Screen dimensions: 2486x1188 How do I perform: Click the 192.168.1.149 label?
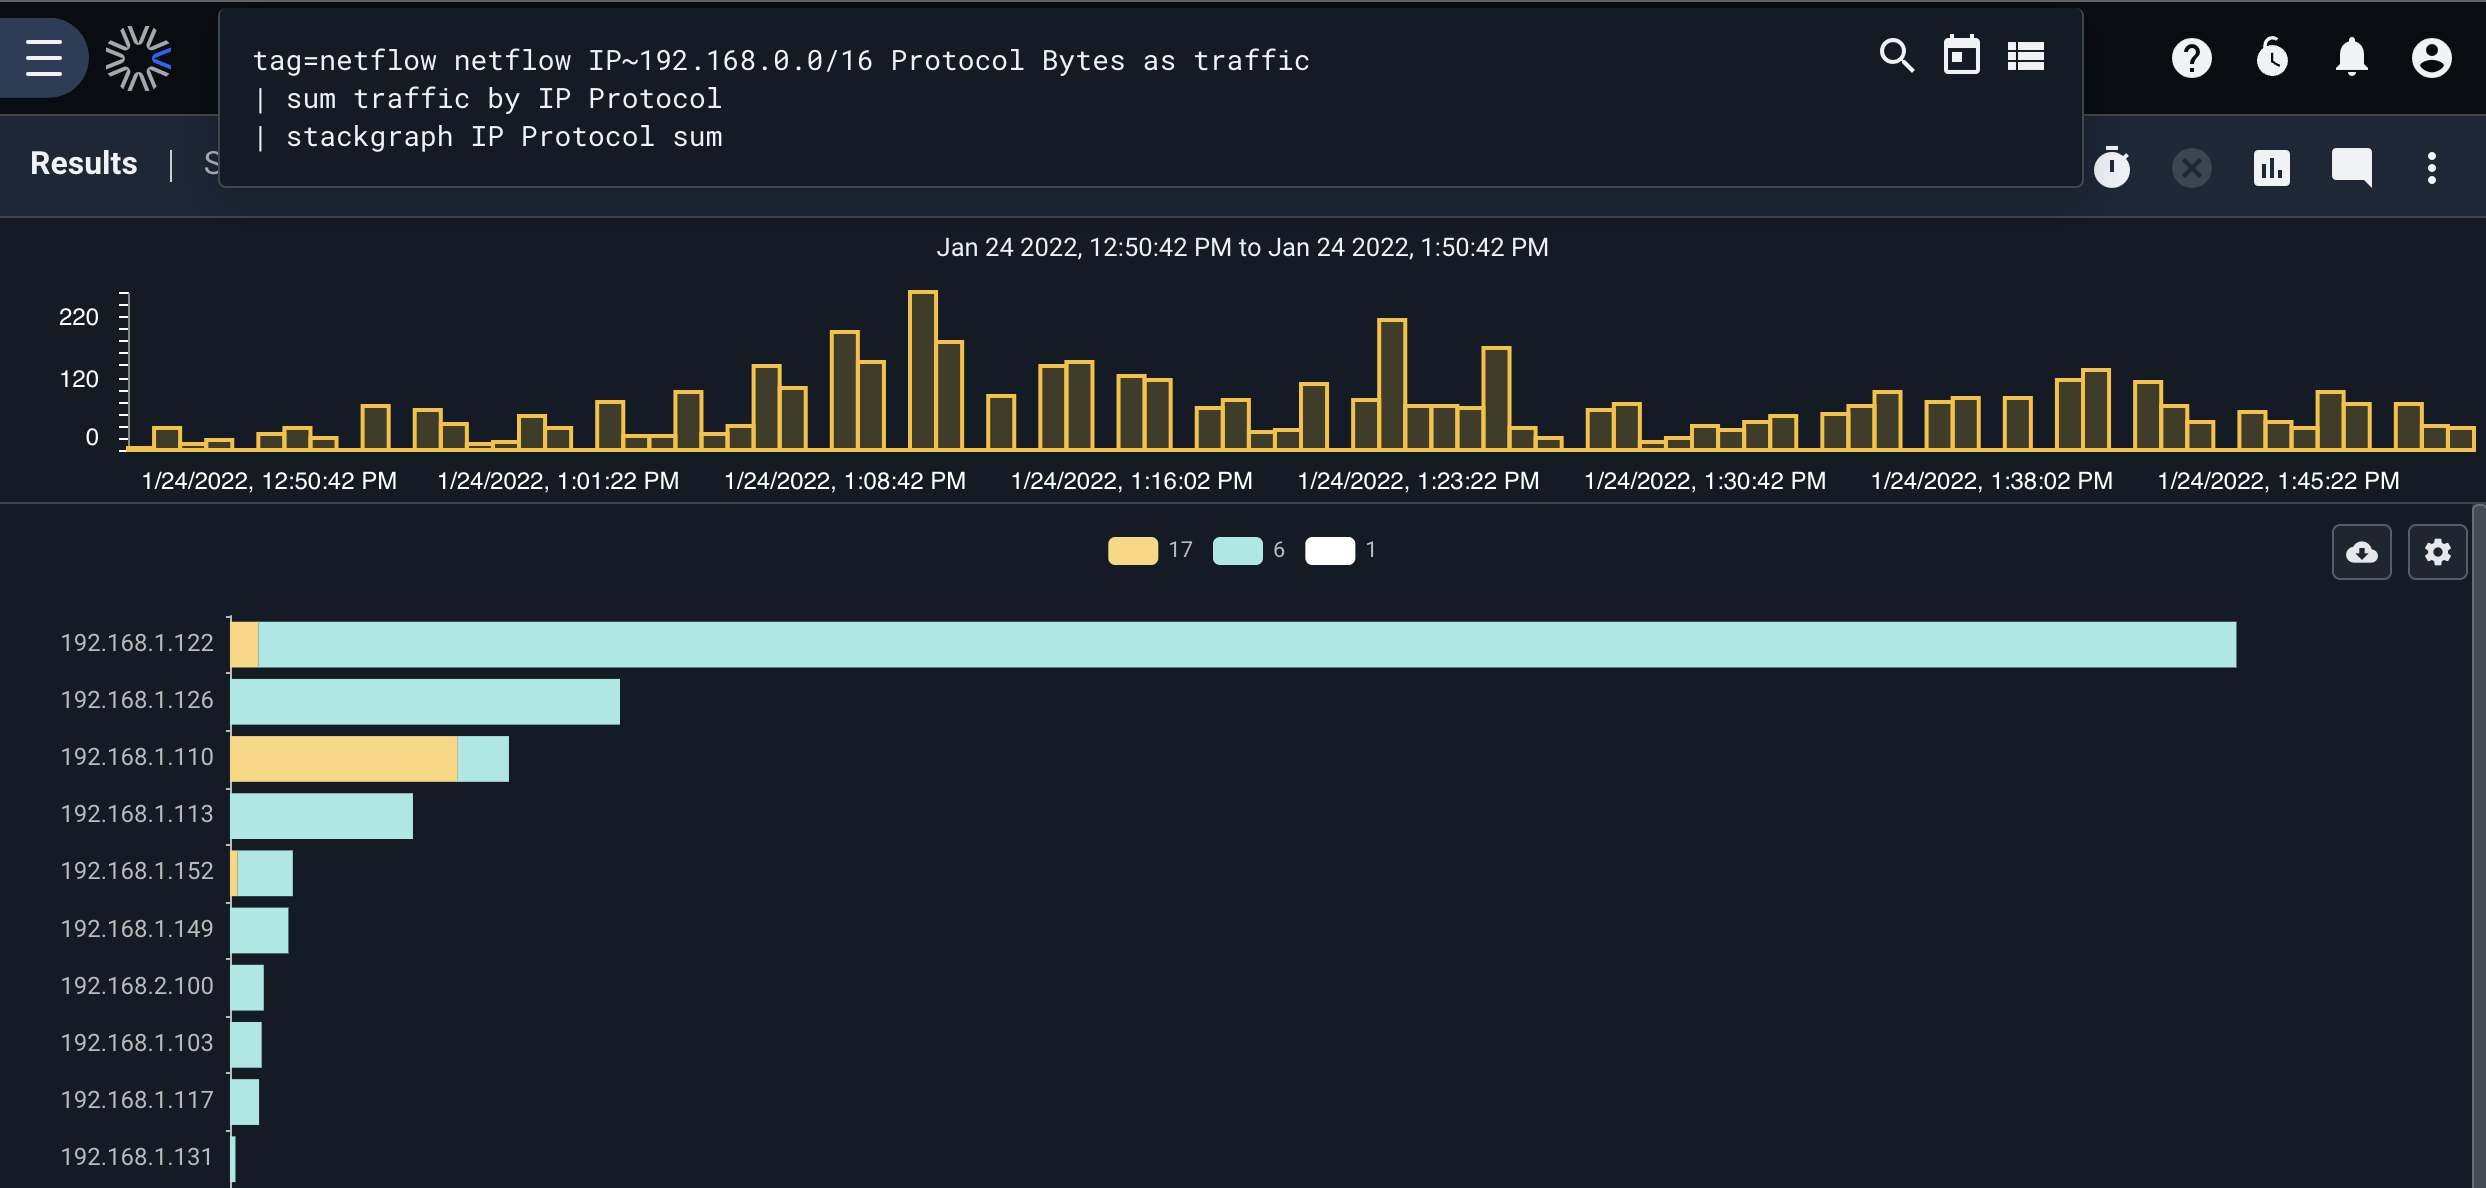[137, 929]
